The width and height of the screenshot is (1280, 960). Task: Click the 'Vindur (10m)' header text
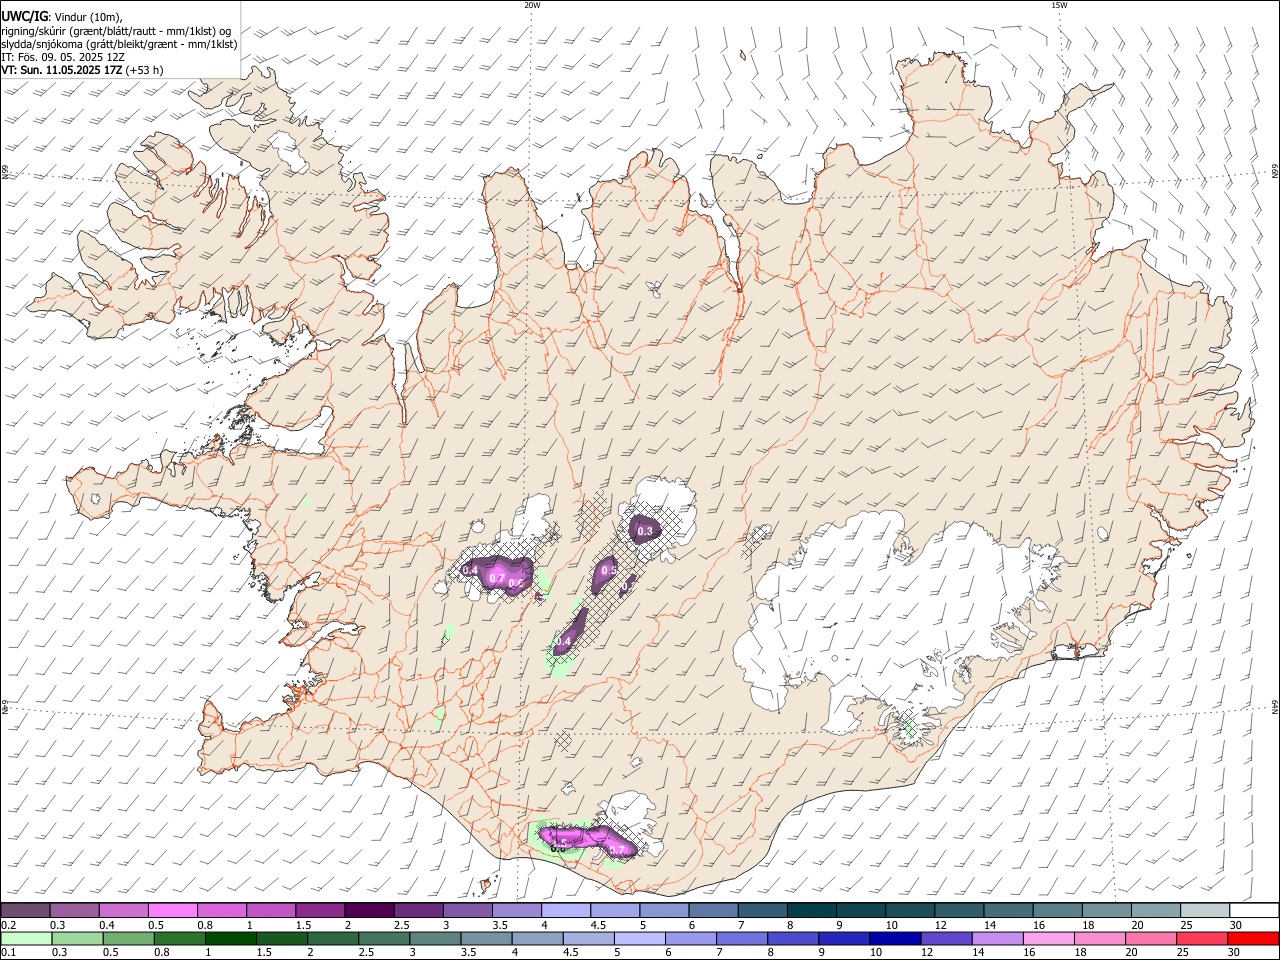coord(88,16)
